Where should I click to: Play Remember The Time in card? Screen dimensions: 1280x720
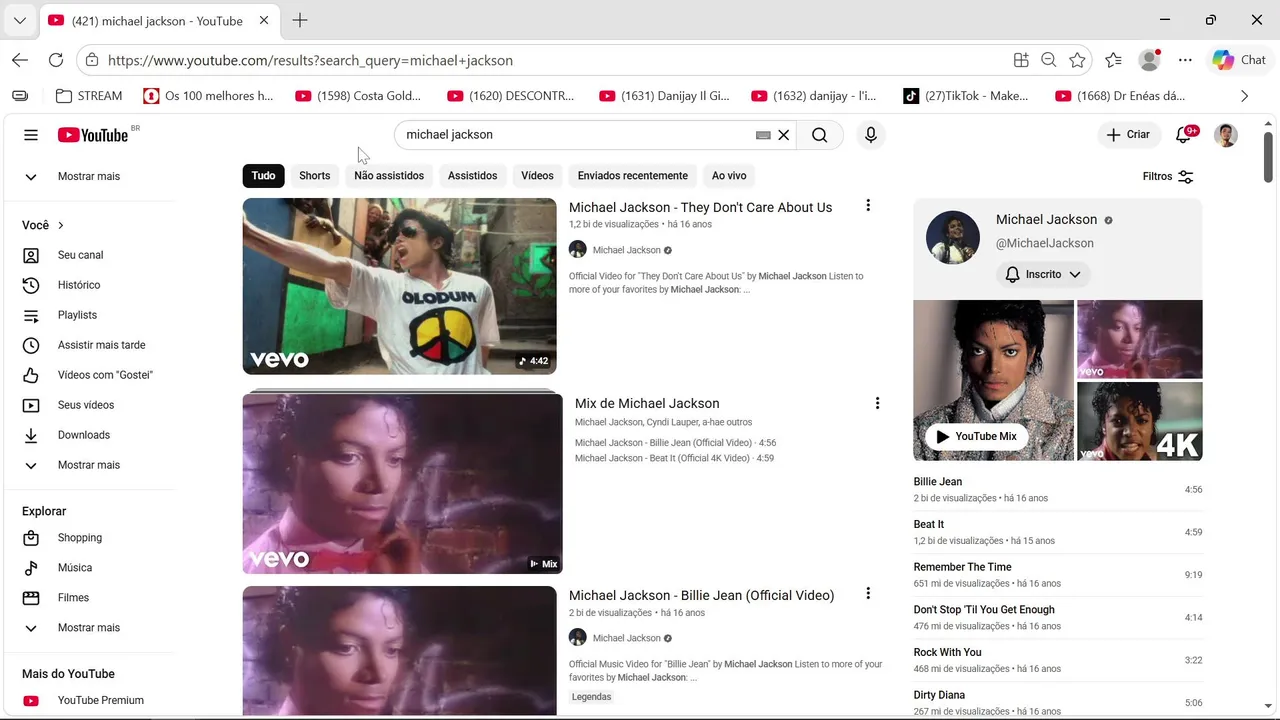tap(1057, 575)
